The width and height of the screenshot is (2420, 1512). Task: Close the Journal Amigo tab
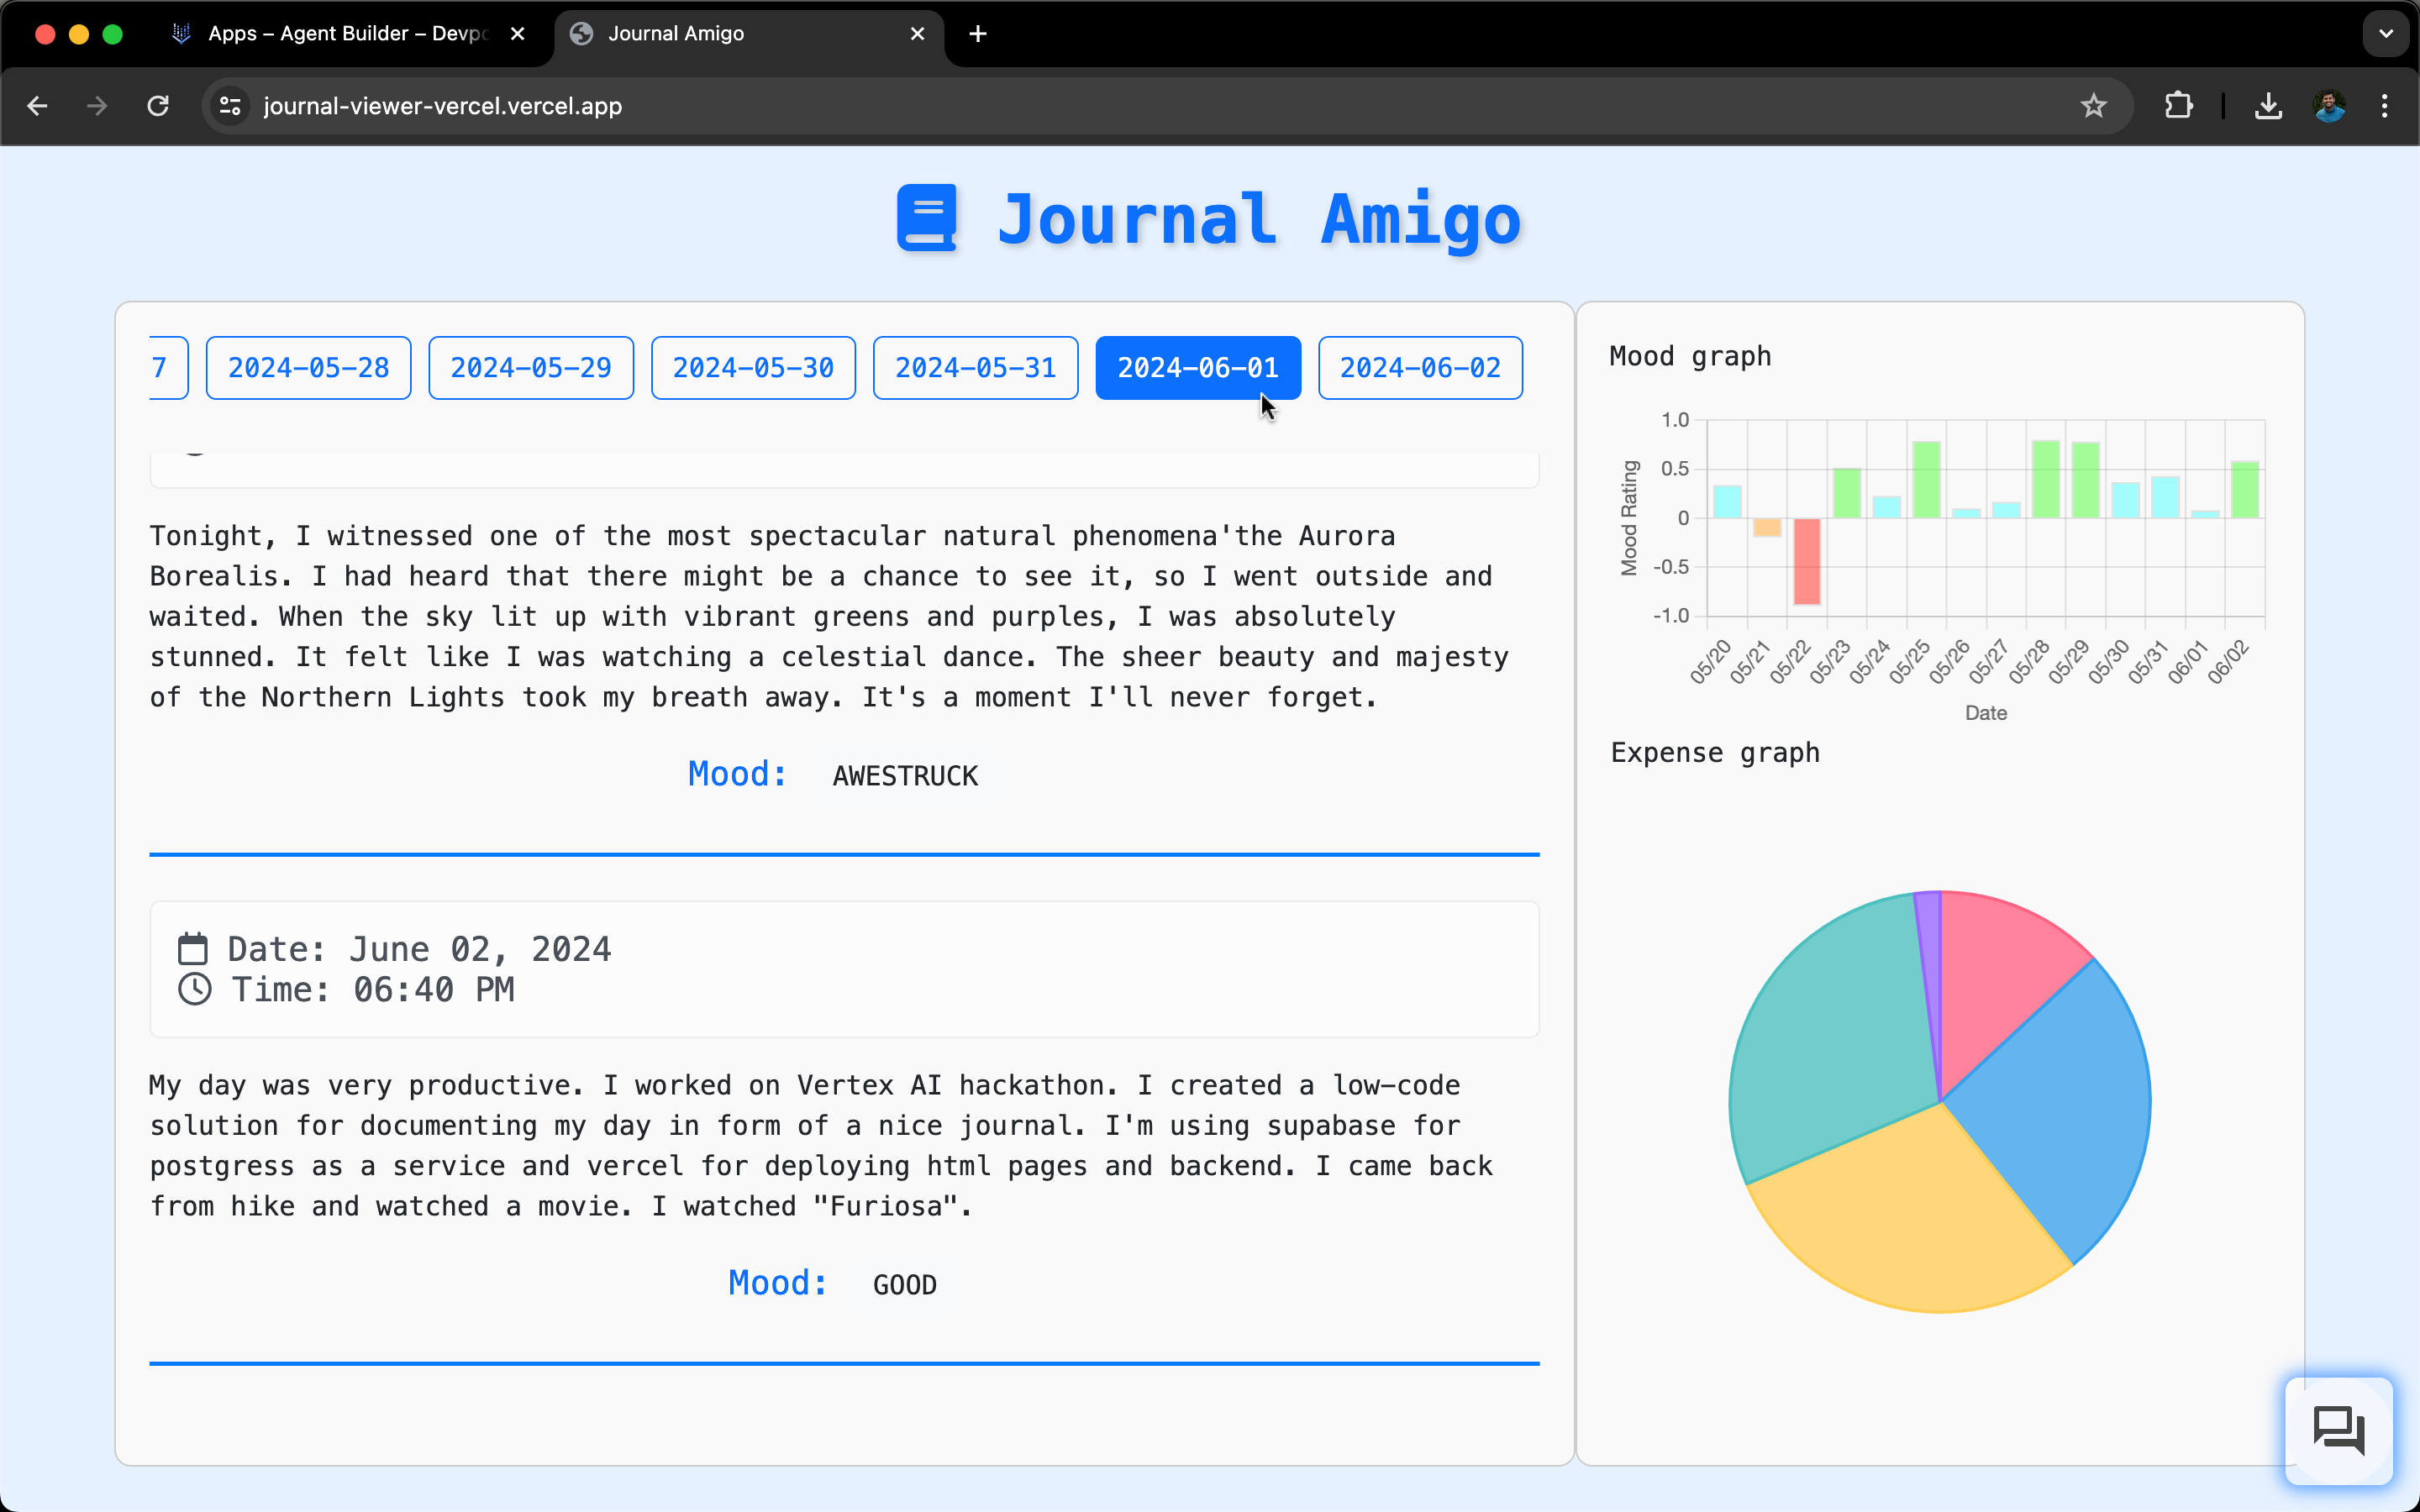917,34
